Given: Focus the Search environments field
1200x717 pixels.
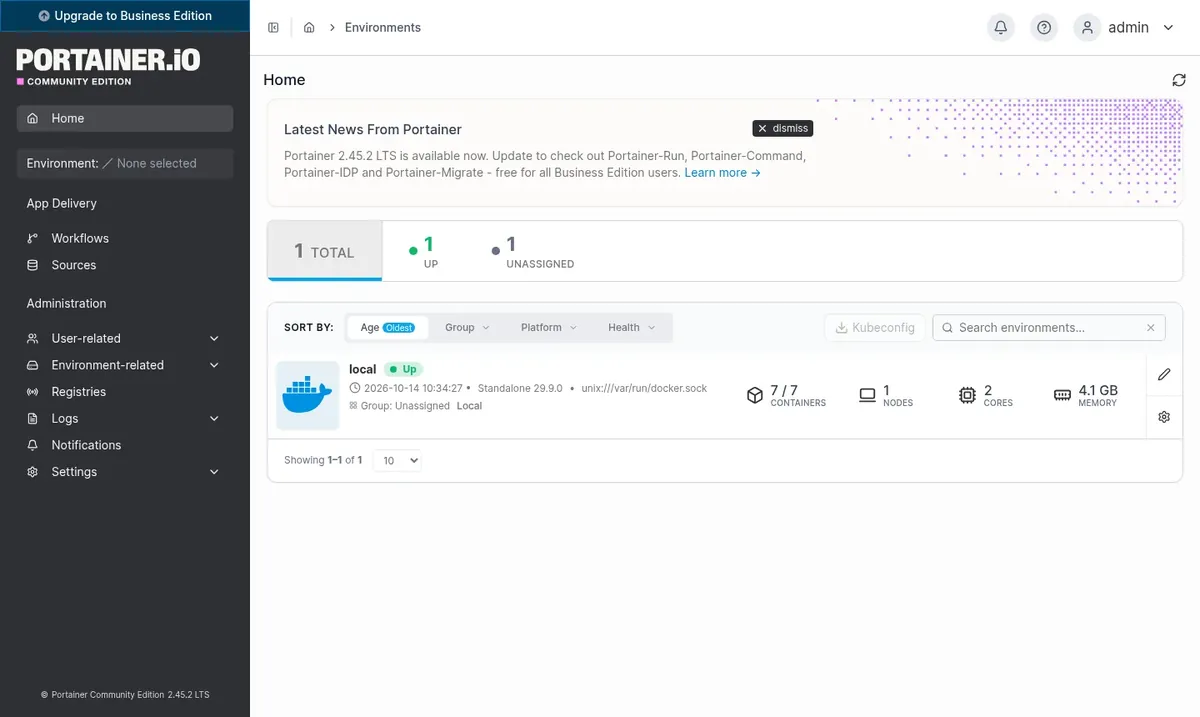Looking at the screenshot, I should point(1049,327).
